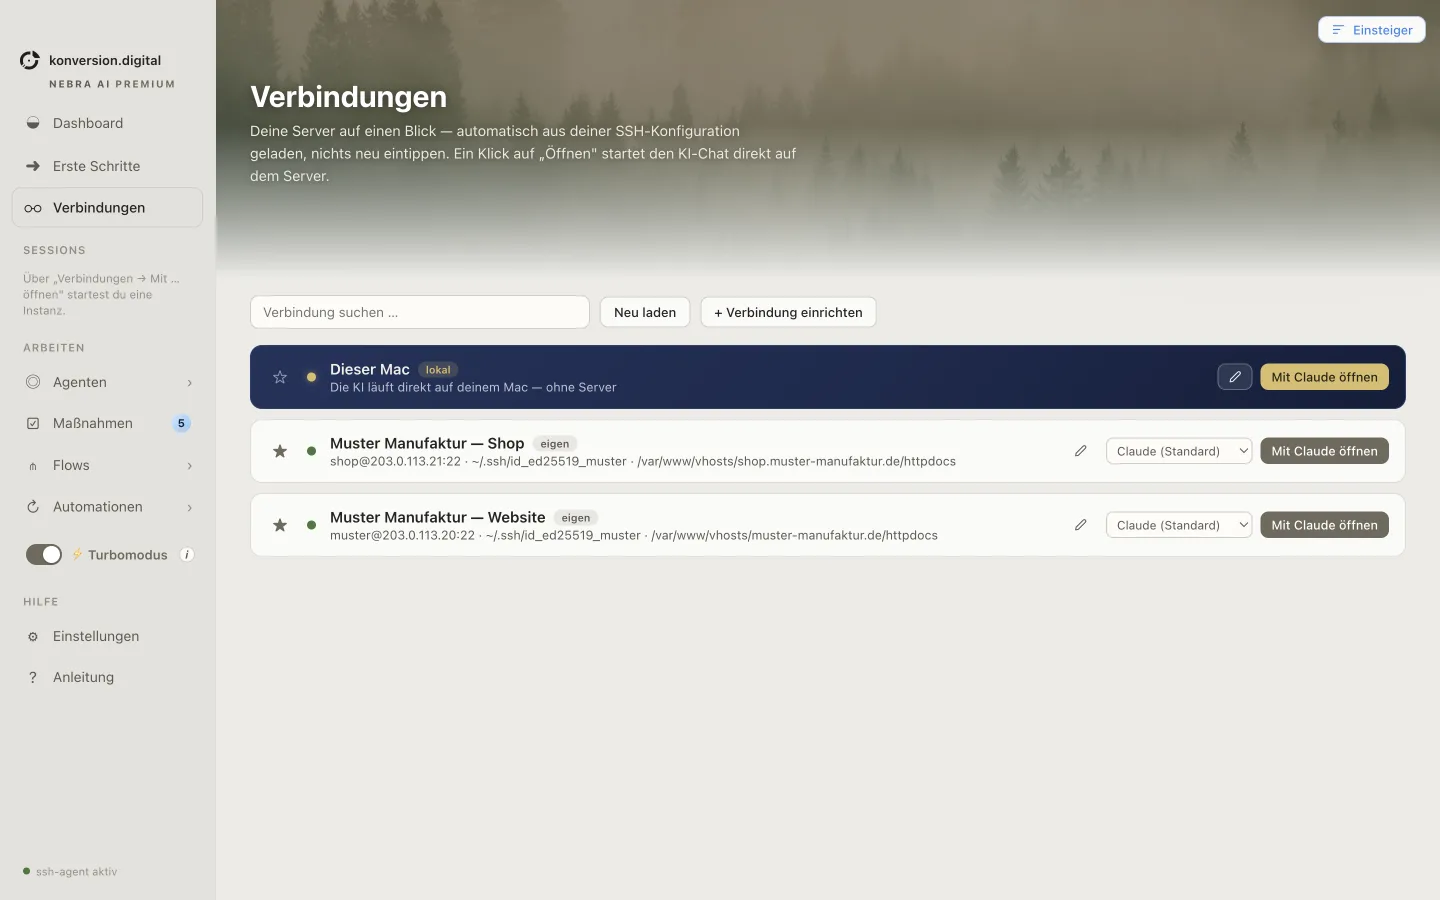Click + Verbindung einrichten
The height and width of the screenshot is (900, 1440).
(788, 312)
